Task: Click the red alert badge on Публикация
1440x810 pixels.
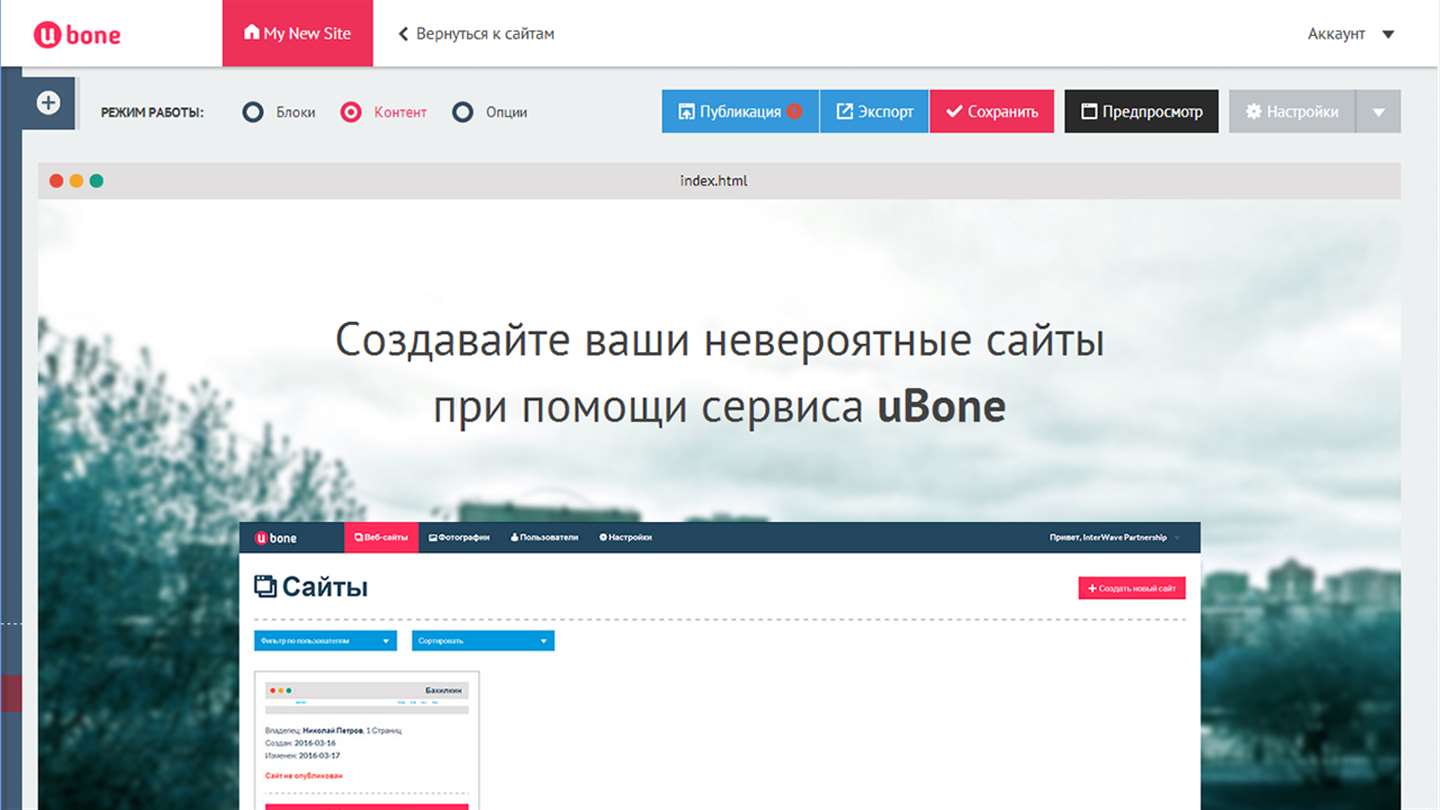Action: pyautogui.click(x=795, y=111)
